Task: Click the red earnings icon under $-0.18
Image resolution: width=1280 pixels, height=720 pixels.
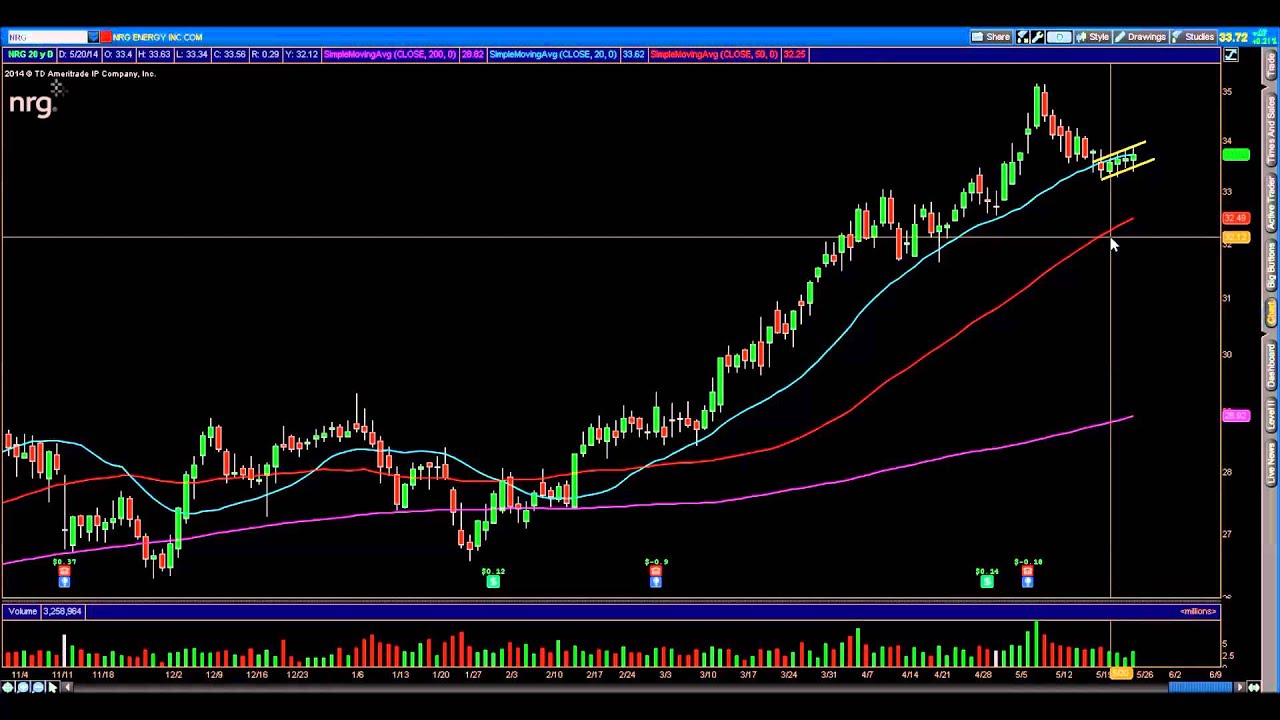Action: (x=1027, y=571)
